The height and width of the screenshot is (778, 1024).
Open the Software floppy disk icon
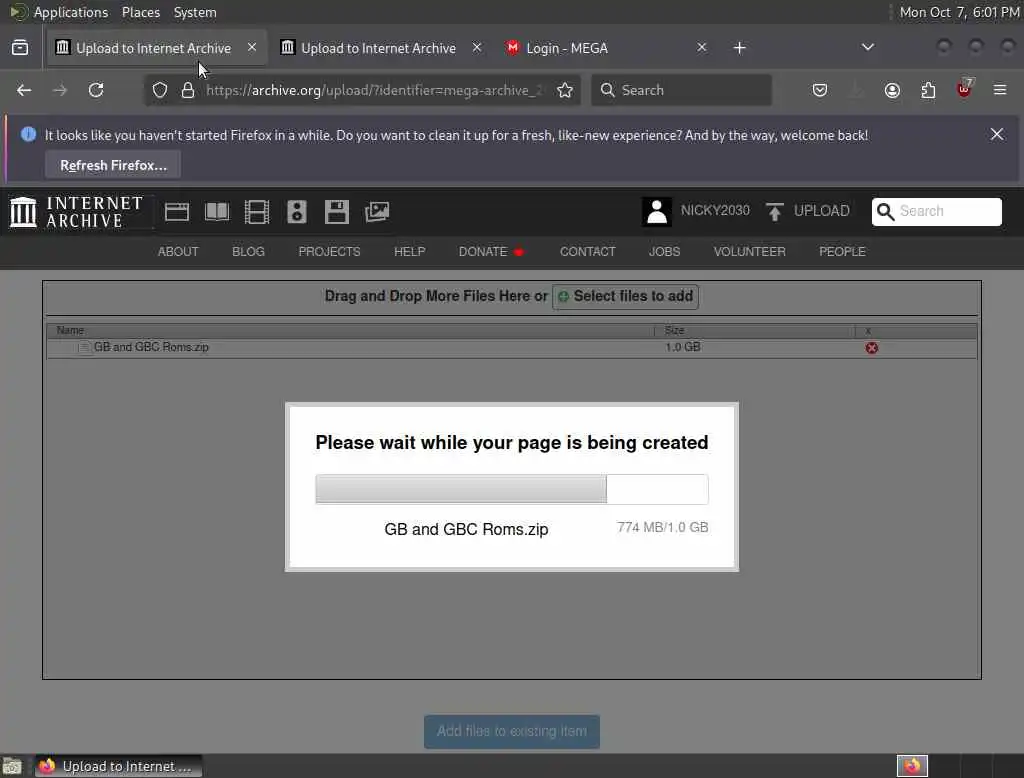[337, 212]
